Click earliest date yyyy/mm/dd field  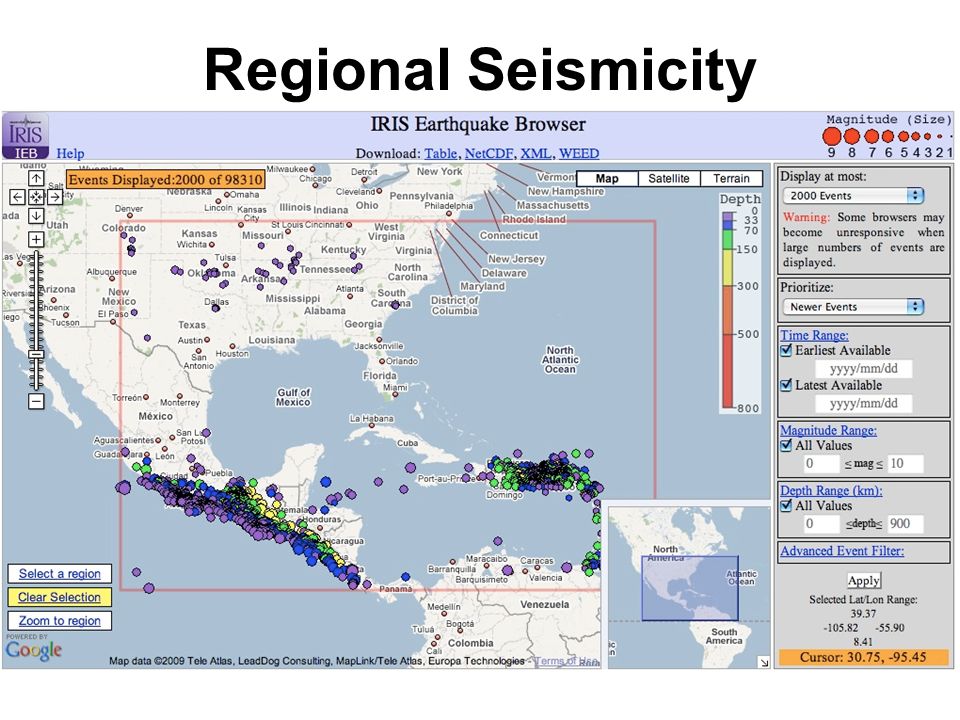point(863,369)
